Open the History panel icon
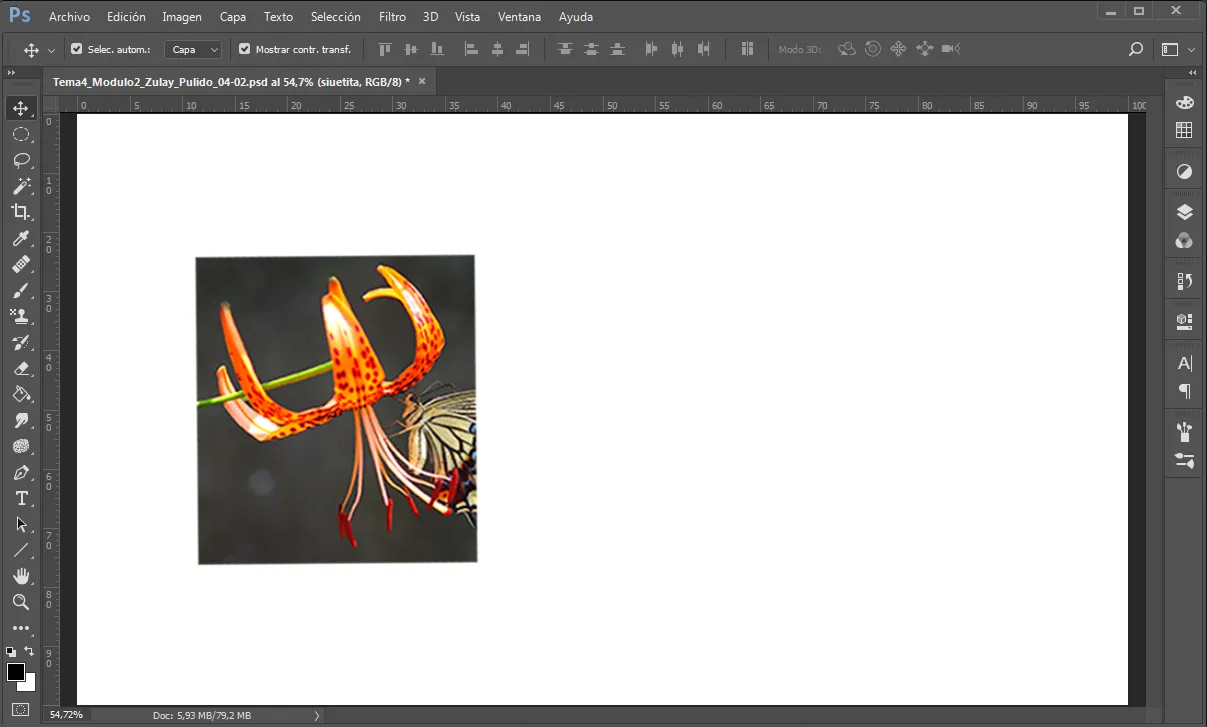Viewport: 1207px width, 727px height. click(x=1184, y=281)
